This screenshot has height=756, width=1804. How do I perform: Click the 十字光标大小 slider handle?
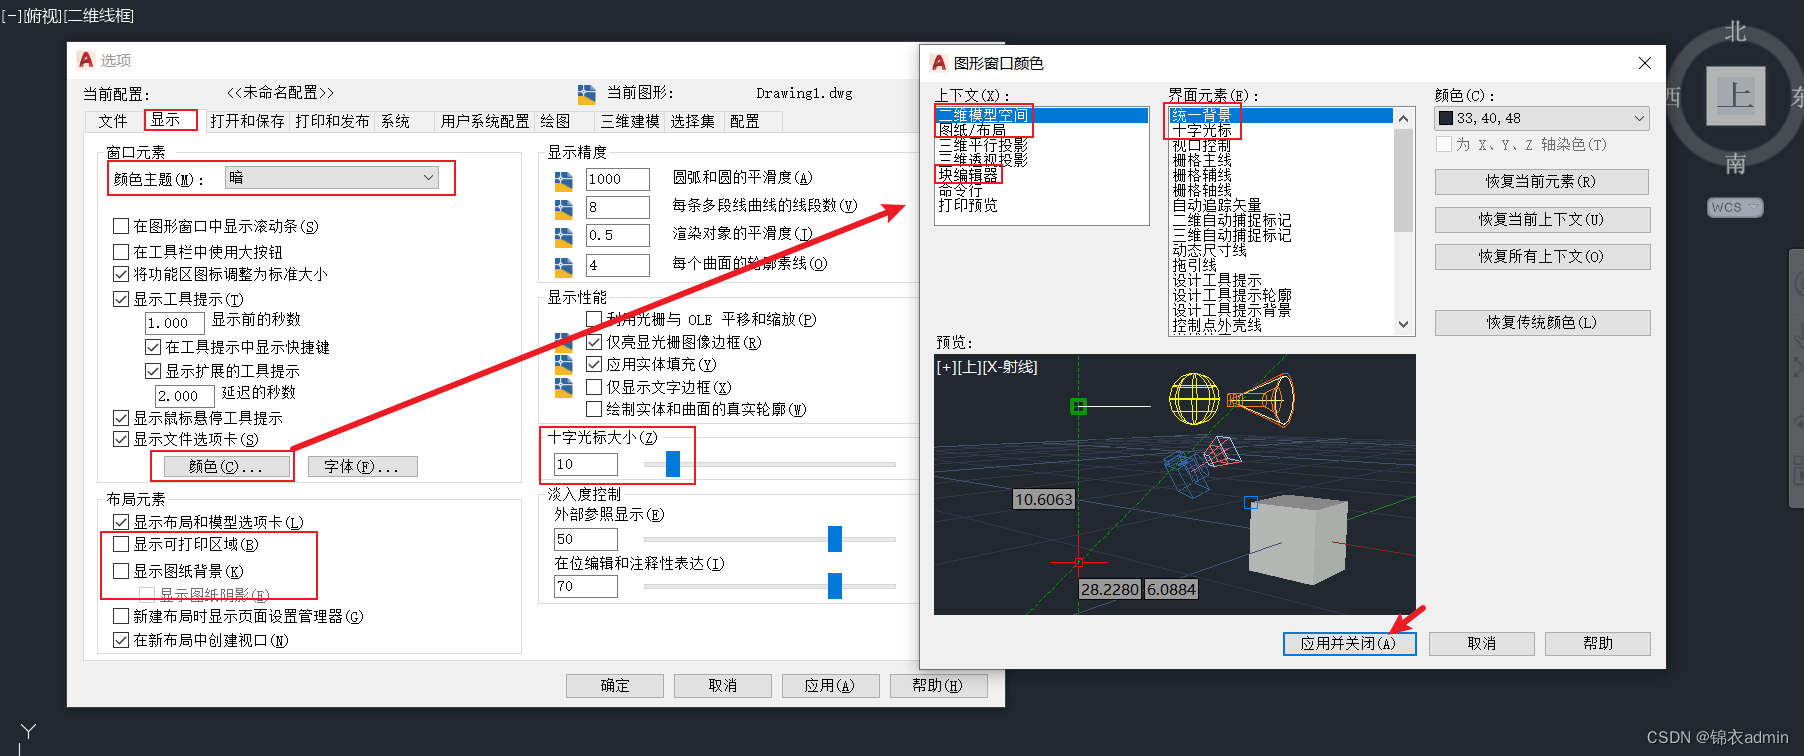point(673,464)
